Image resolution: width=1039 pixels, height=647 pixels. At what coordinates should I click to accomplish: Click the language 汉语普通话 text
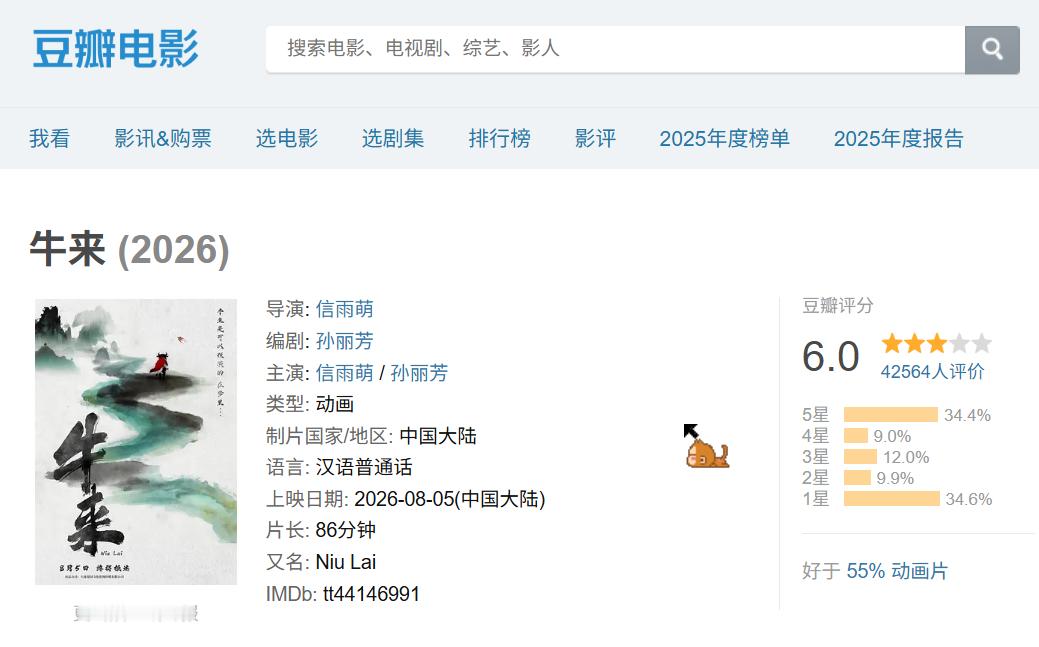[x=364, y=467]
